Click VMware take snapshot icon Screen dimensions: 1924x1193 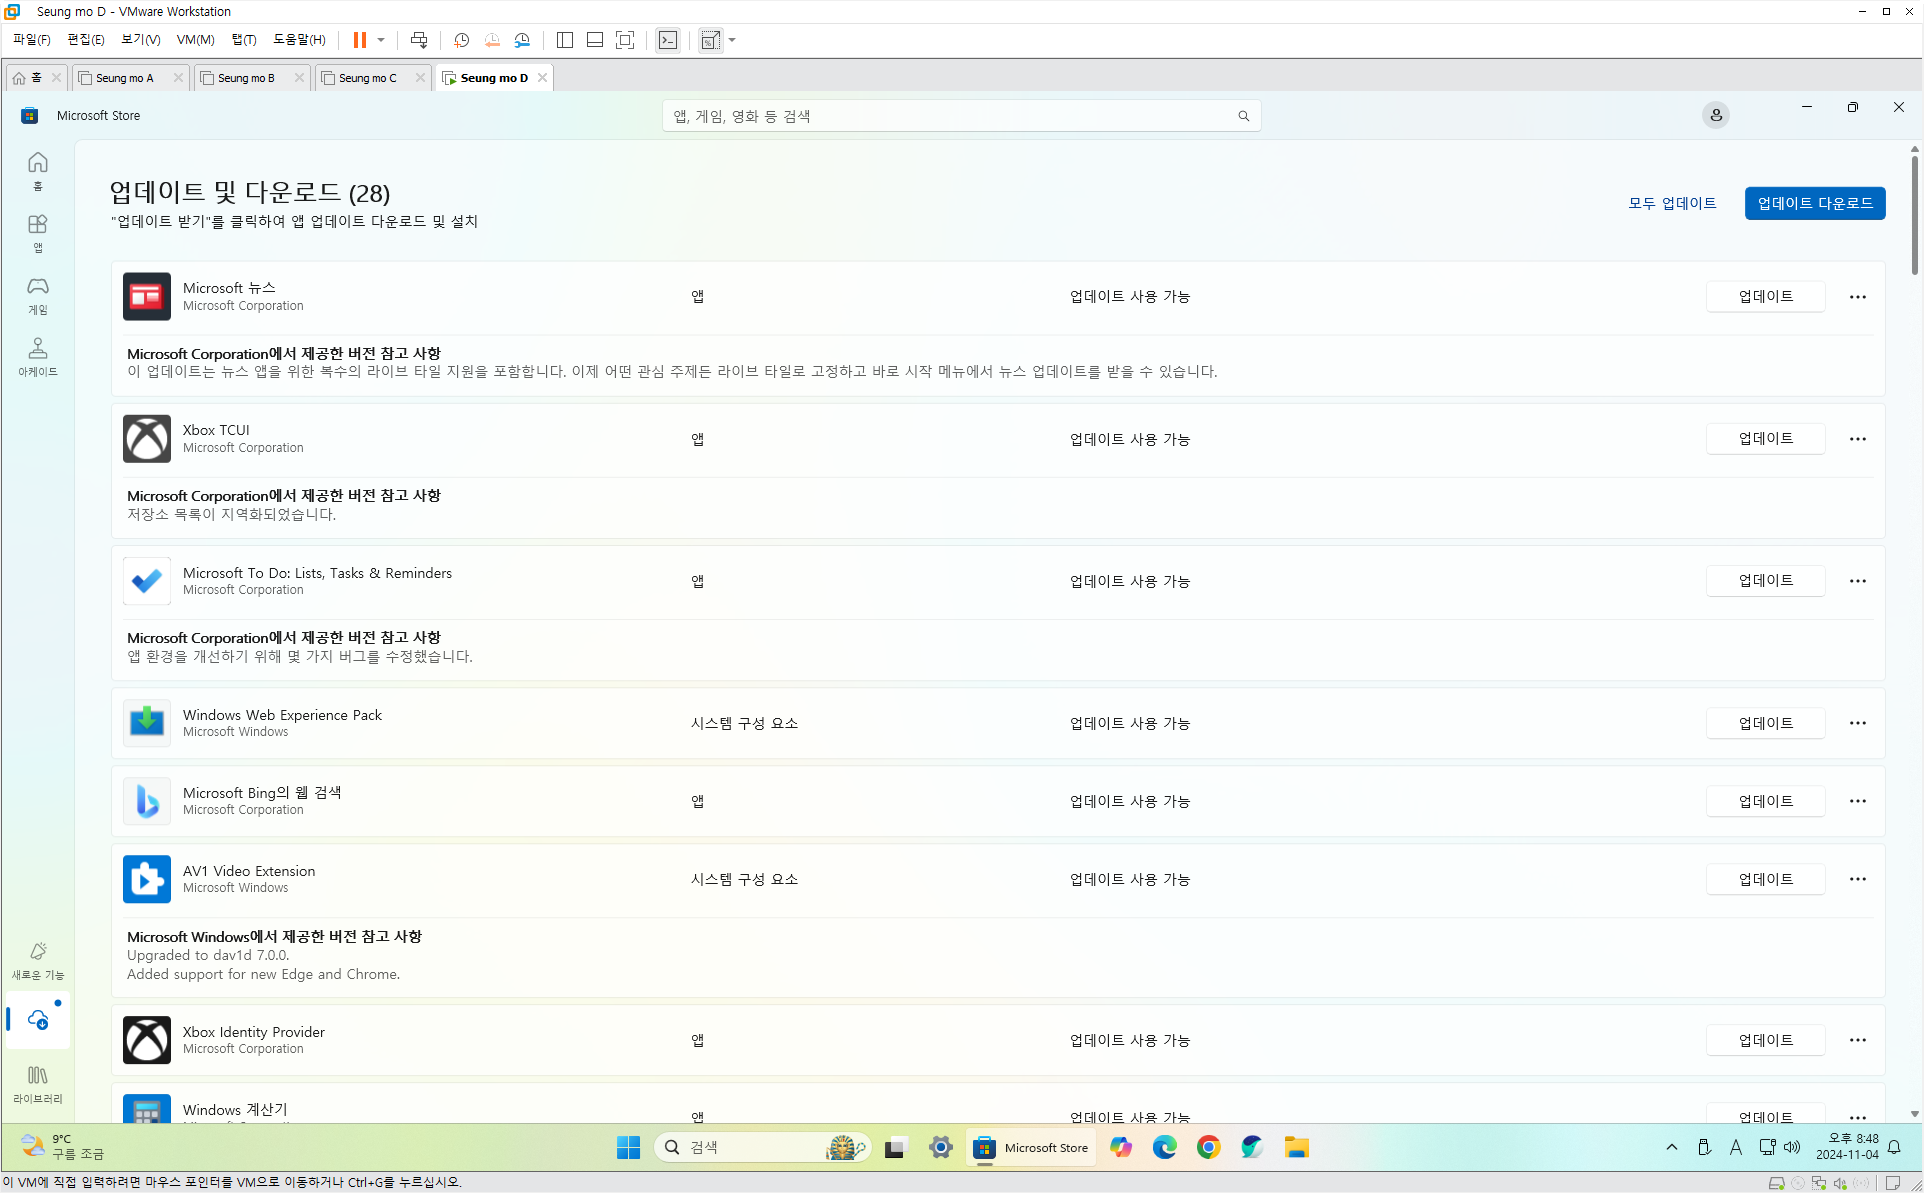(461, 40)
